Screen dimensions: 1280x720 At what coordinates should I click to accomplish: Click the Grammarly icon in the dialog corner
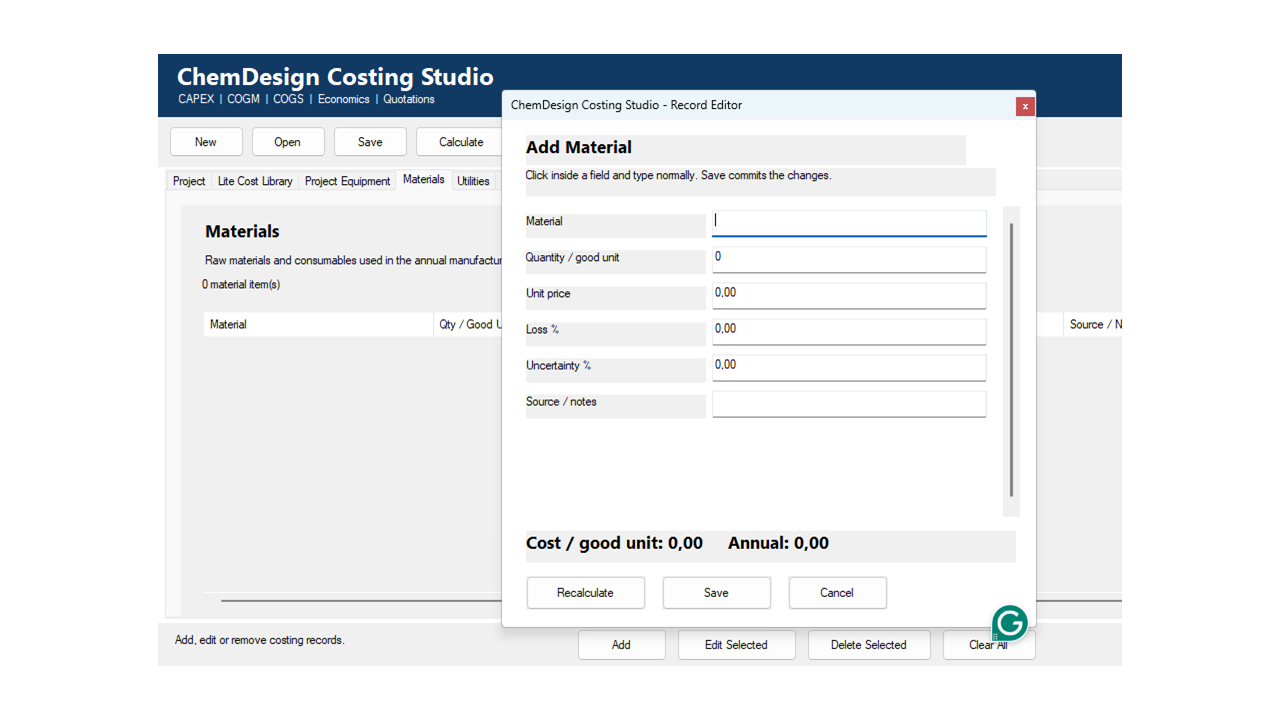click(x=1010, y=623)
